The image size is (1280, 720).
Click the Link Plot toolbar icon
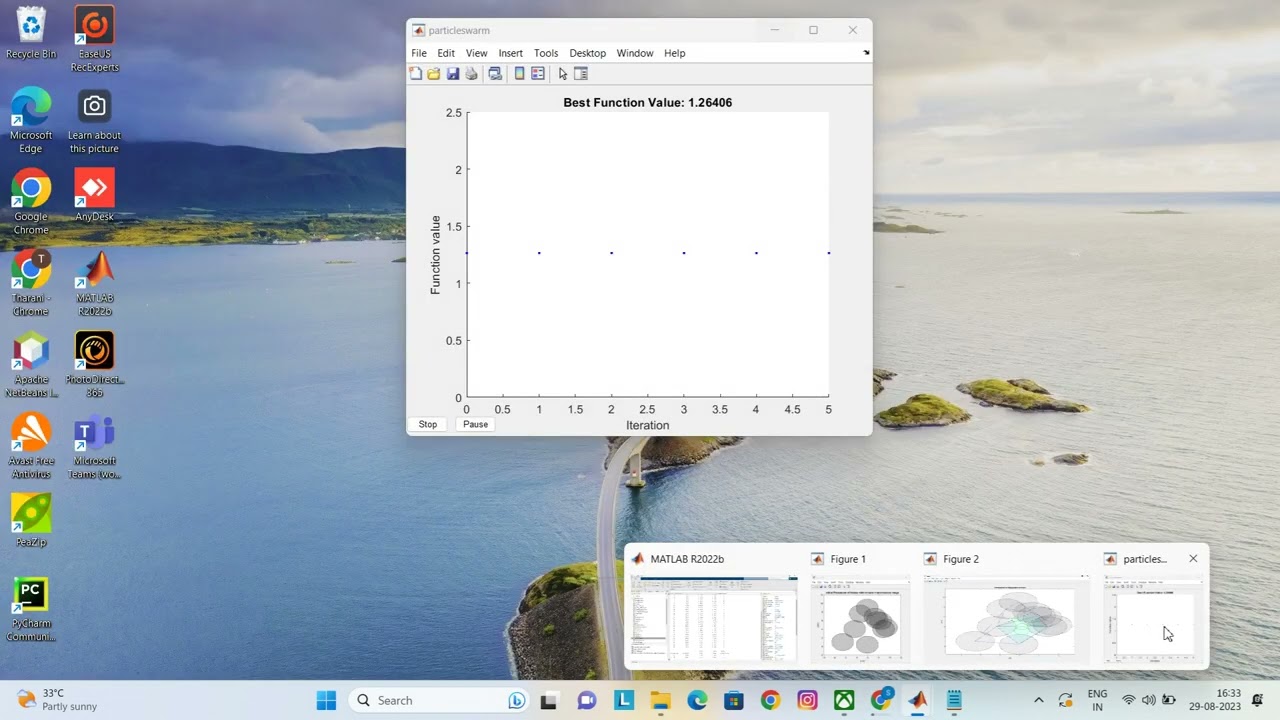coord(495,74)
